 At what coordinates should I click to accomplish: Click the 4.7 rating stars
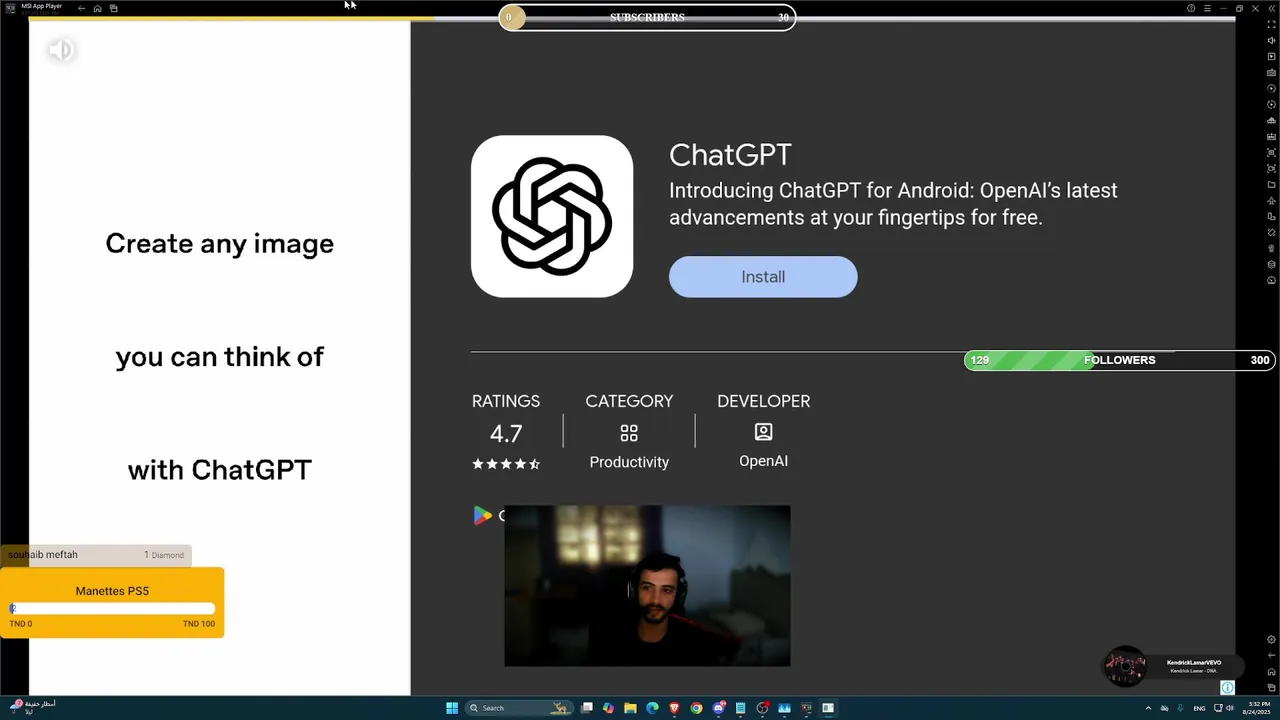coord(506,464)
